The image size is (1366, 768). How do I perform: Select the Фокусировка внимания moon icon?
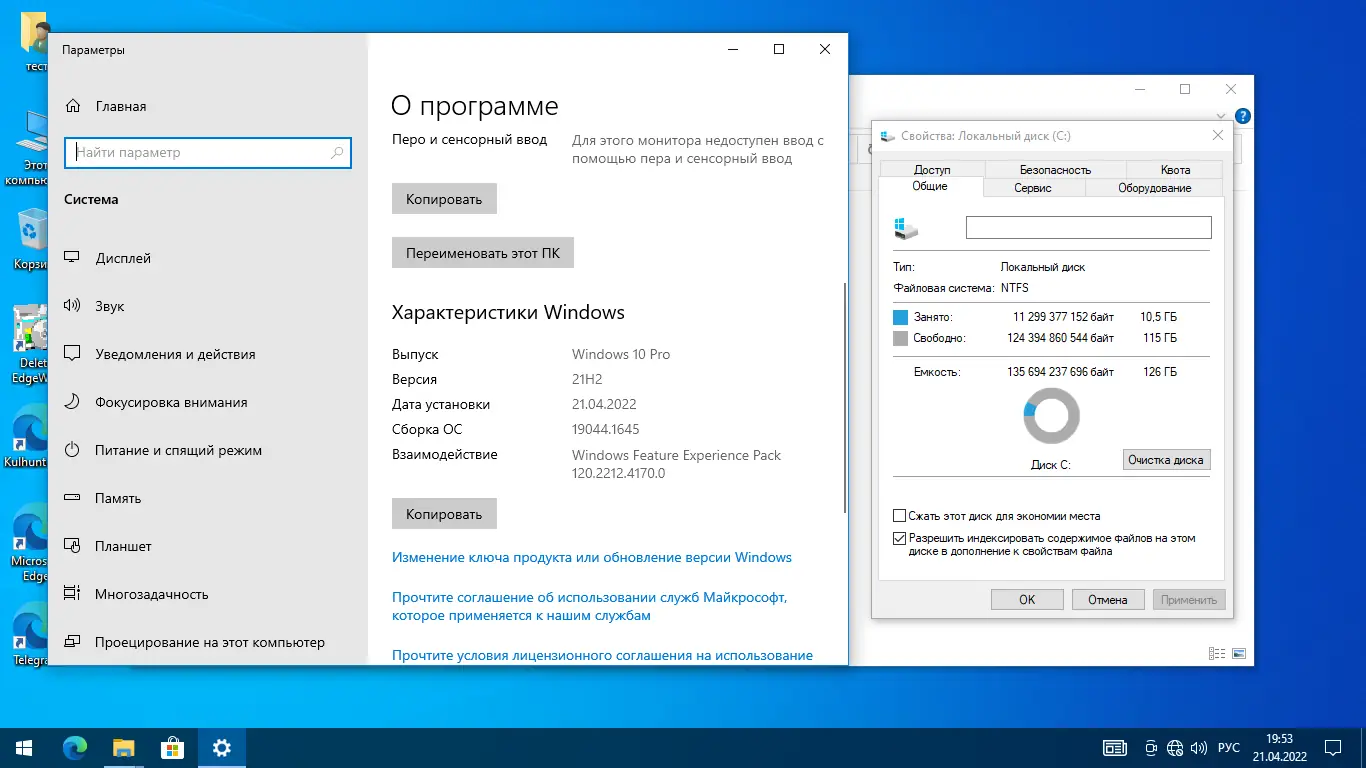[72, 402]
